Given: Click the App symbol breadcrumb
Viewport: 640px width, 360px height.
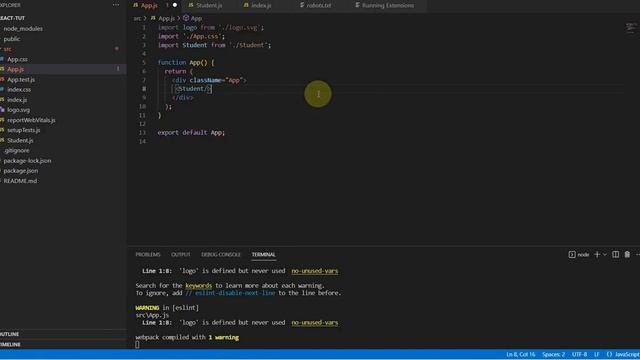Looking at the screenshot, I should pyautogui.click(x=193, y=18).
